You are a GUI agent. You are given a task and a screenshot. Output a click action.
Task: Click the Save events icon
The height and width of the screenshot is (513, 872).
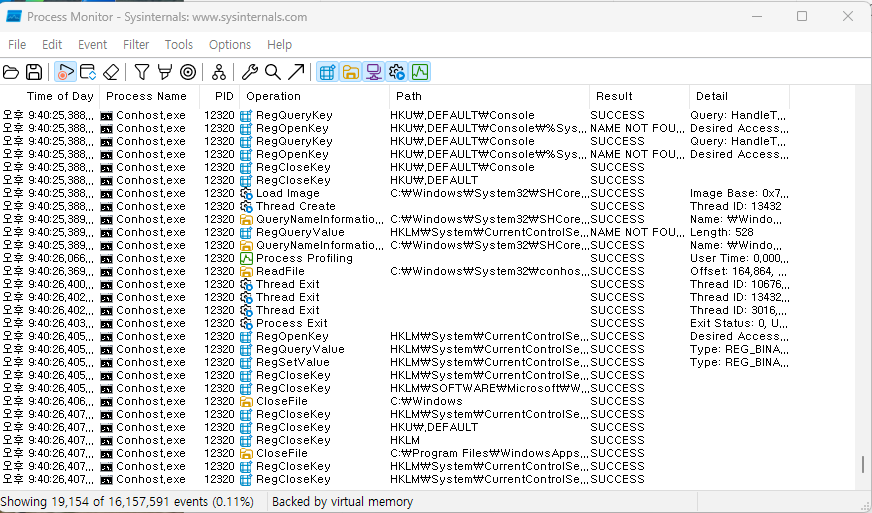point(34,72)
